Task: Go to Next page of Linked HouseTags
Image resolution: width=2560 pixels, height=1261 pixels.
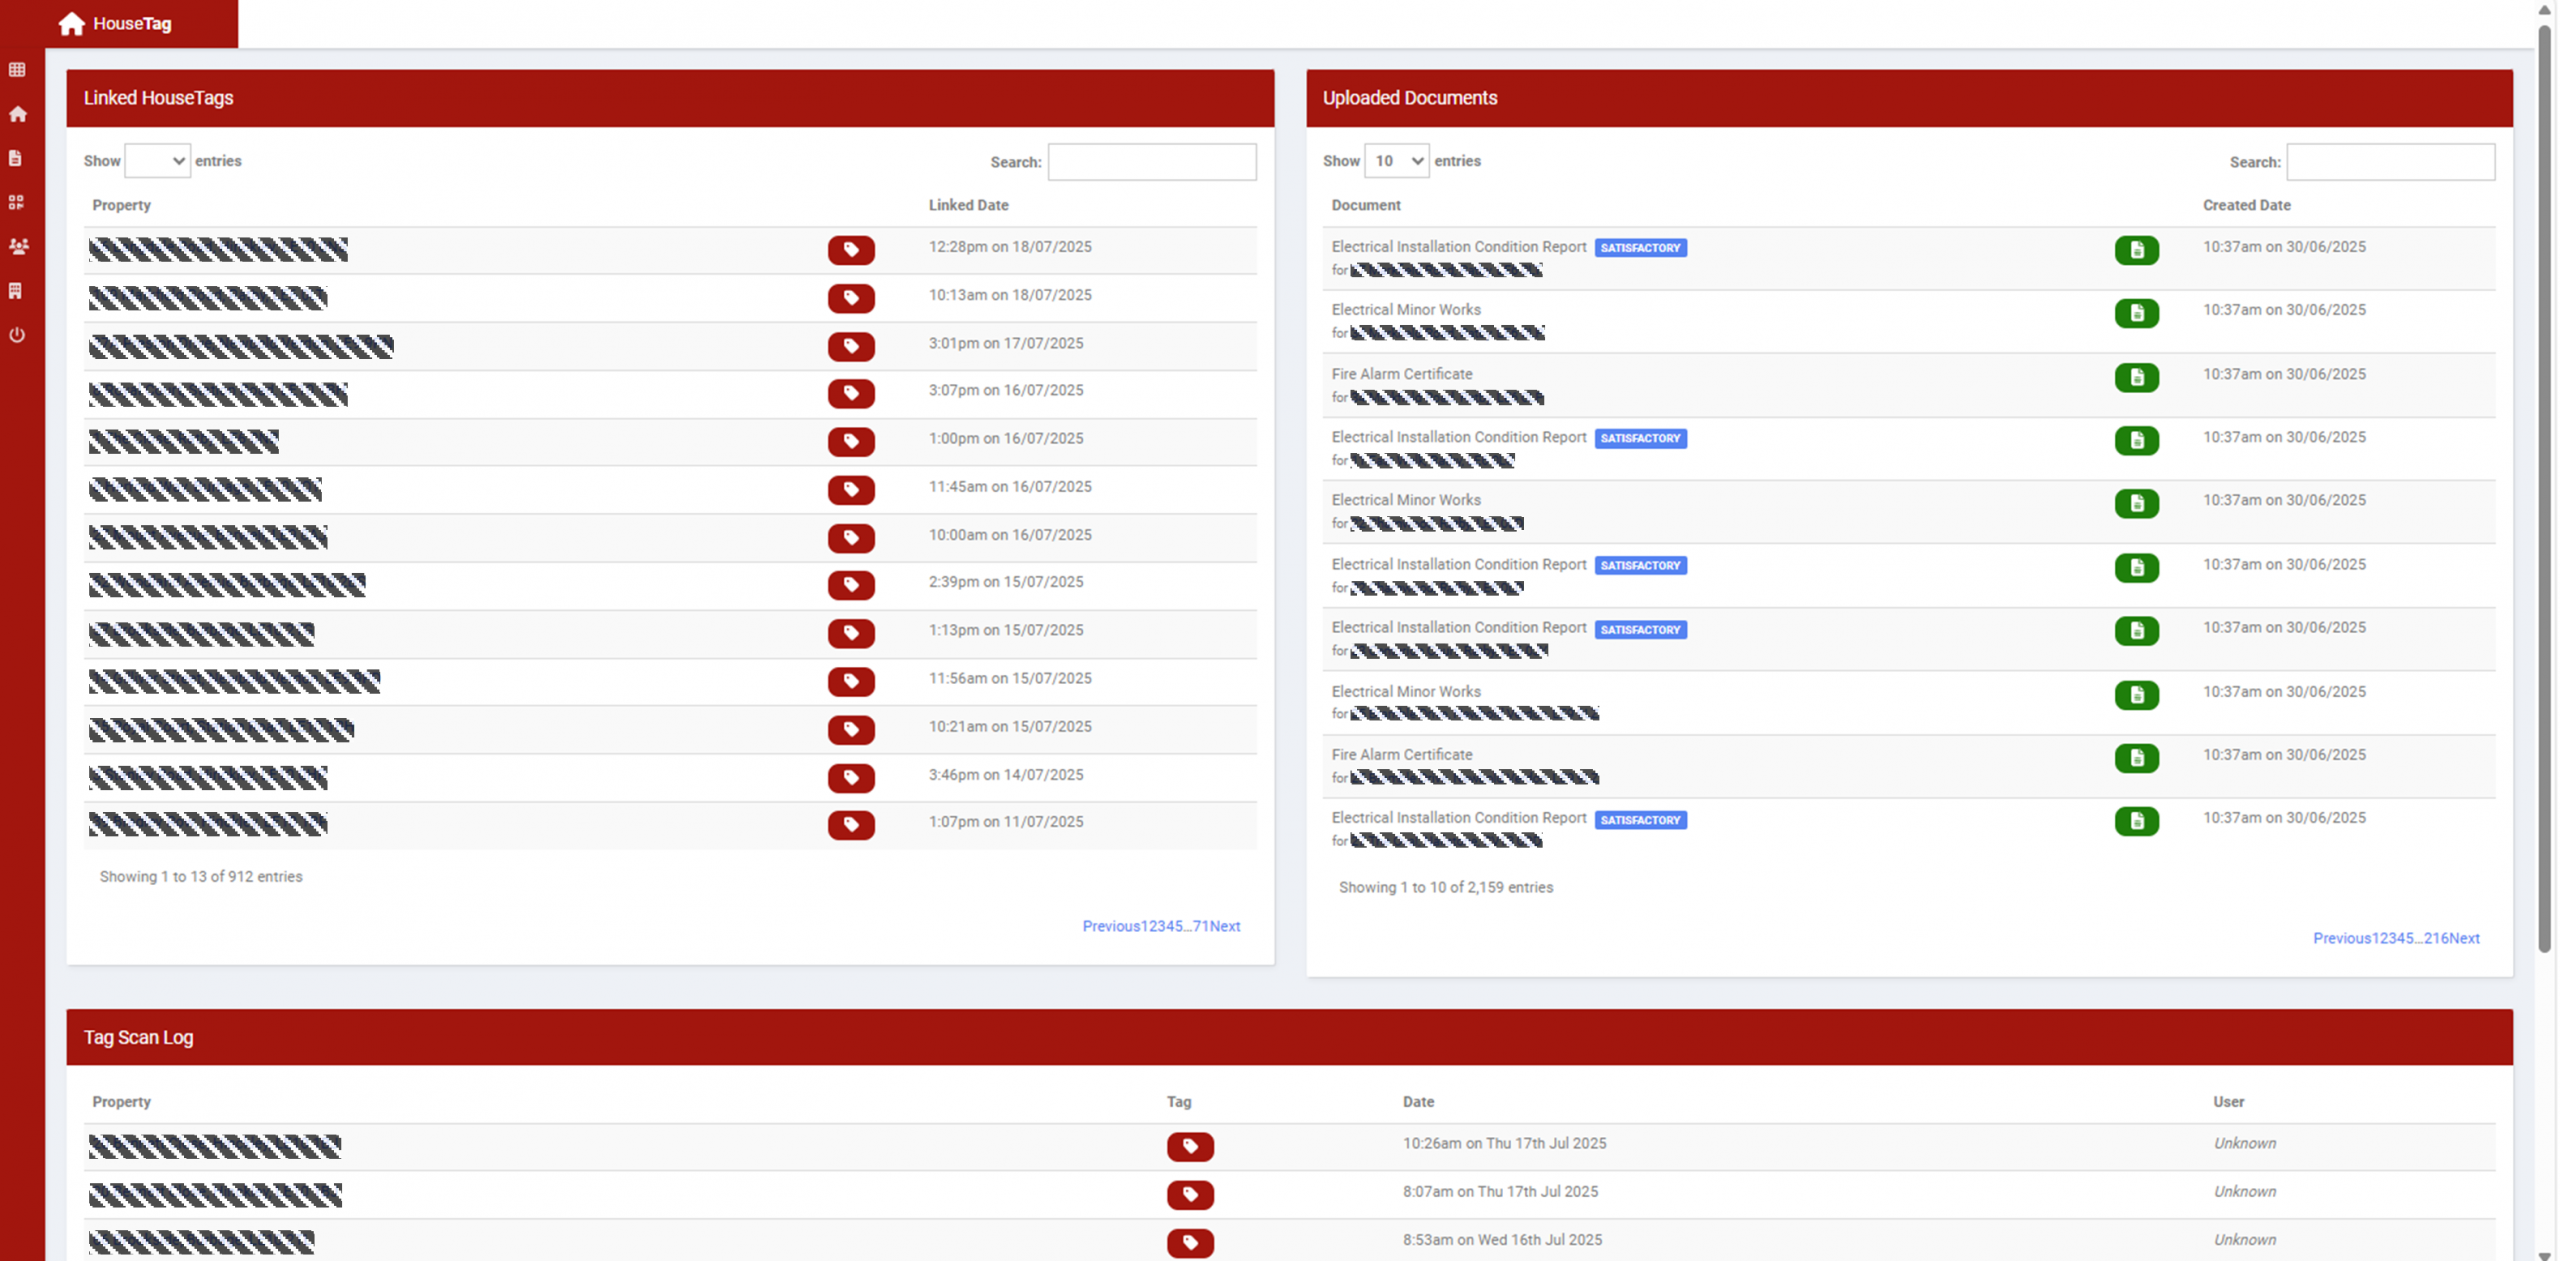Action: 1225,926
